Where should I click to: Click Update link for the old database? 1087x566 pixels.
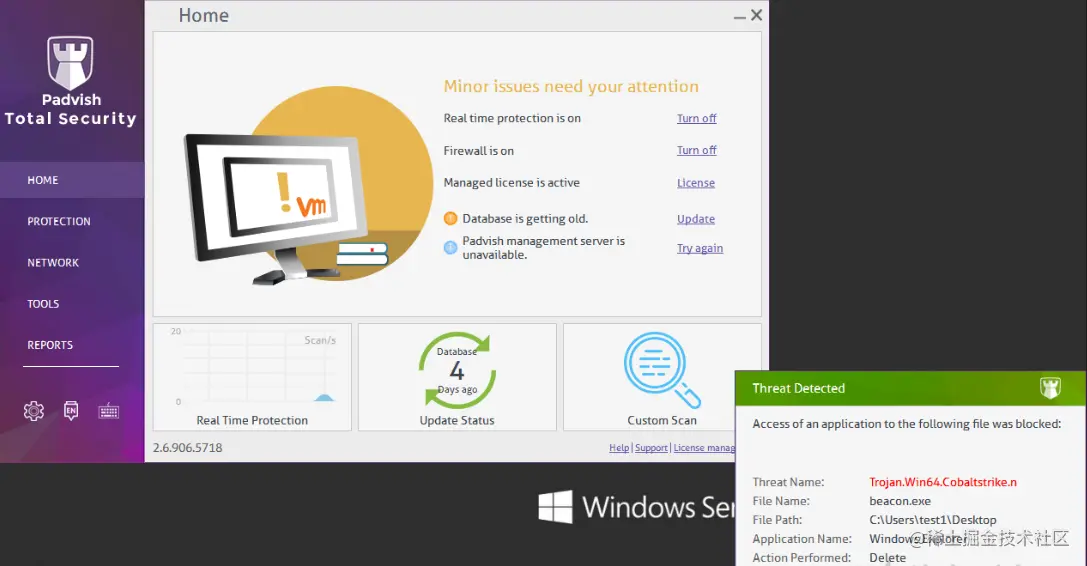(695, 219)
